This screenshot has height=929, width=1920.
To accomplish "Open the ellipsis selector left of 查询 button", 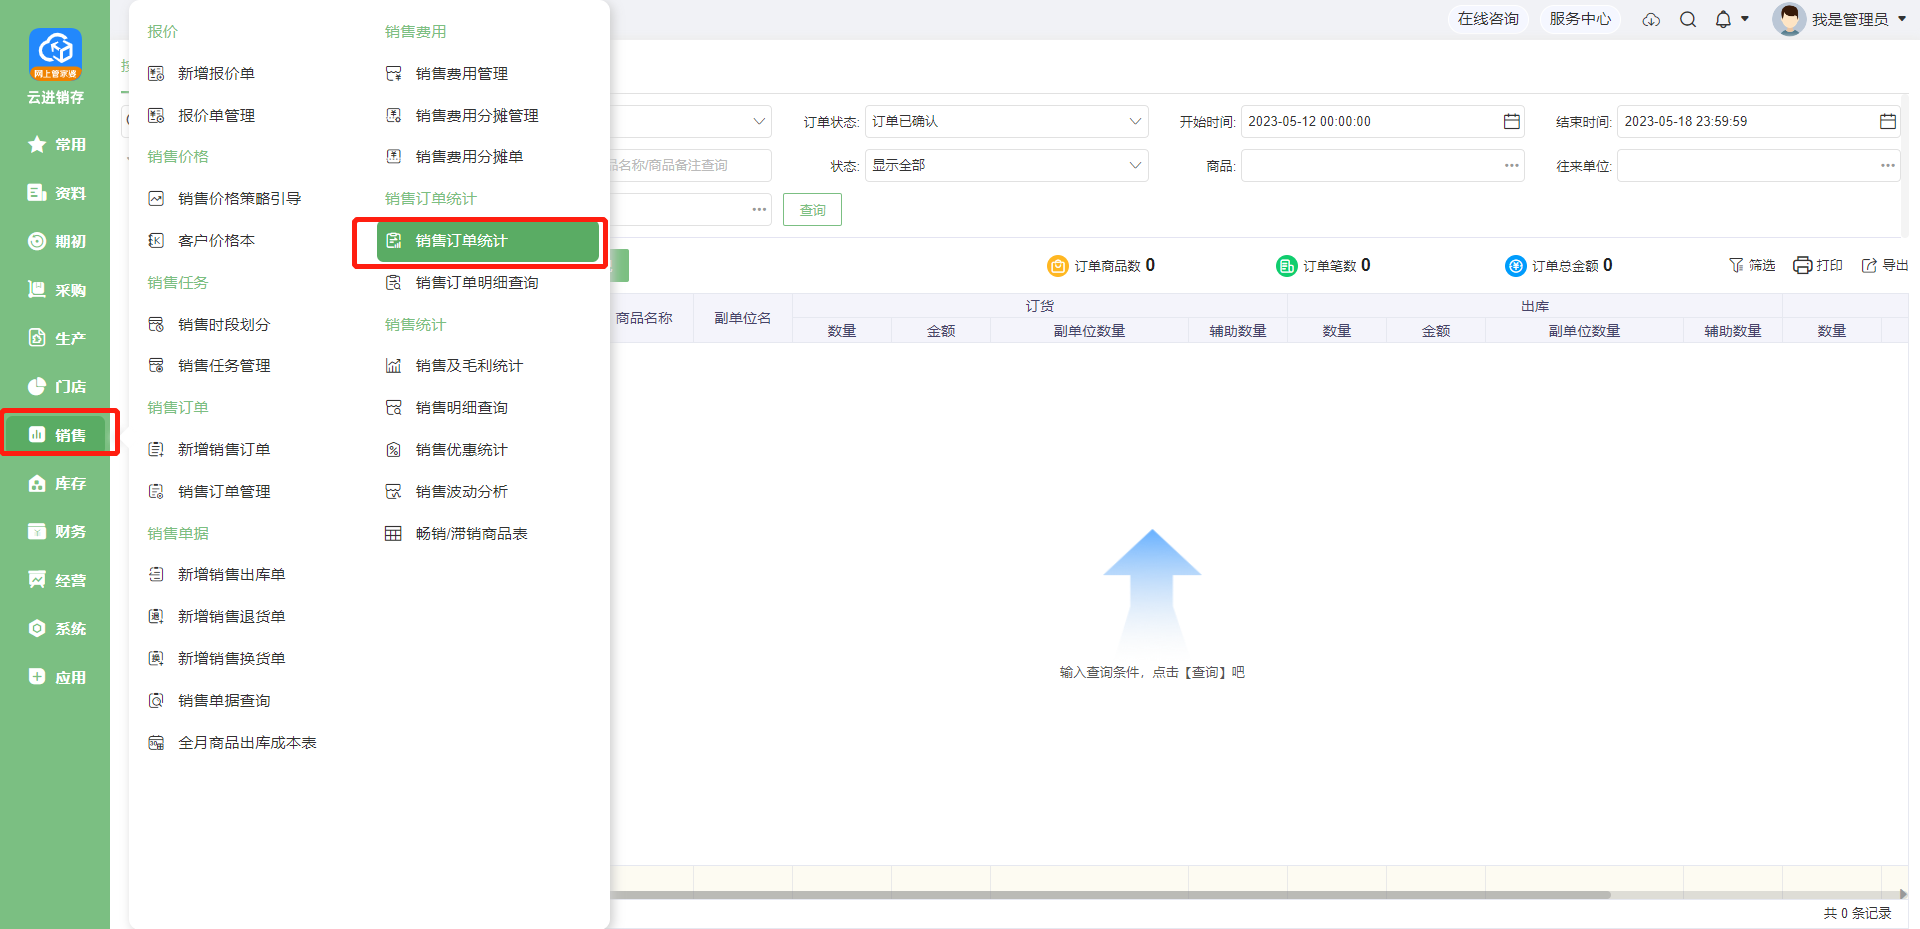I will (x=759, y=209).
